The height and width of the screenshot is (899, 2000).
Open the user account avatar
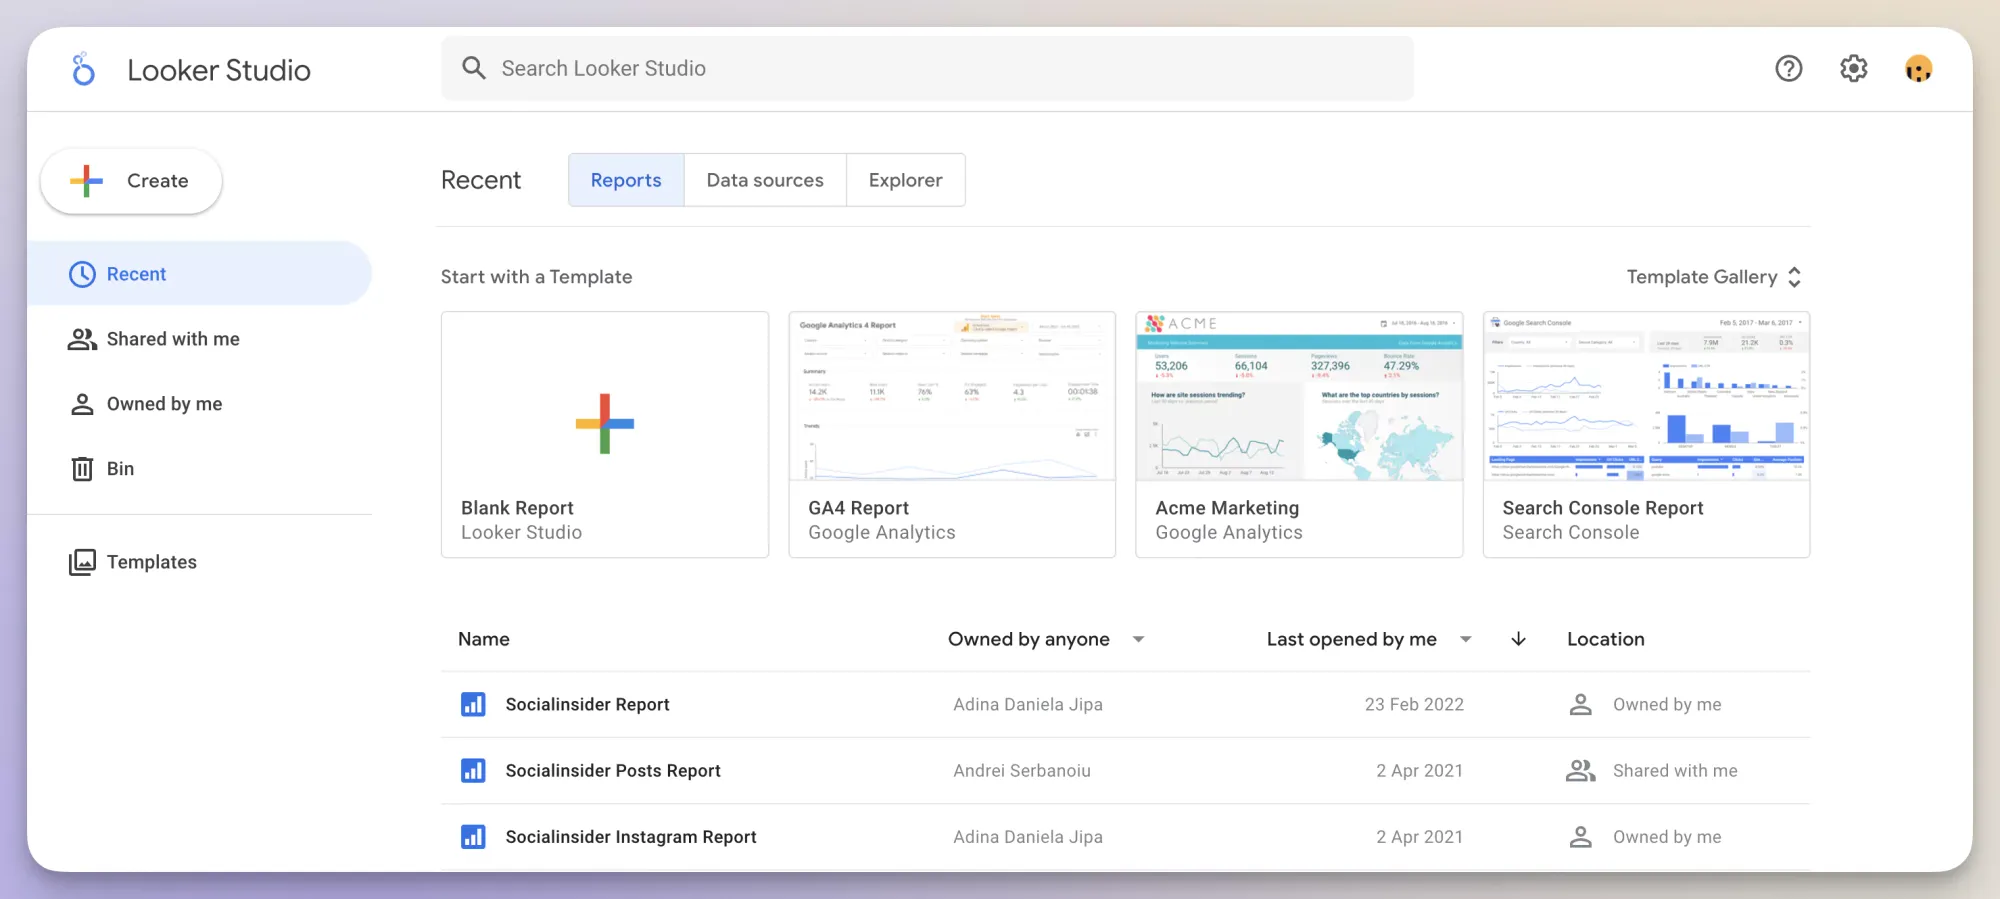click(x=1919, y=68)
